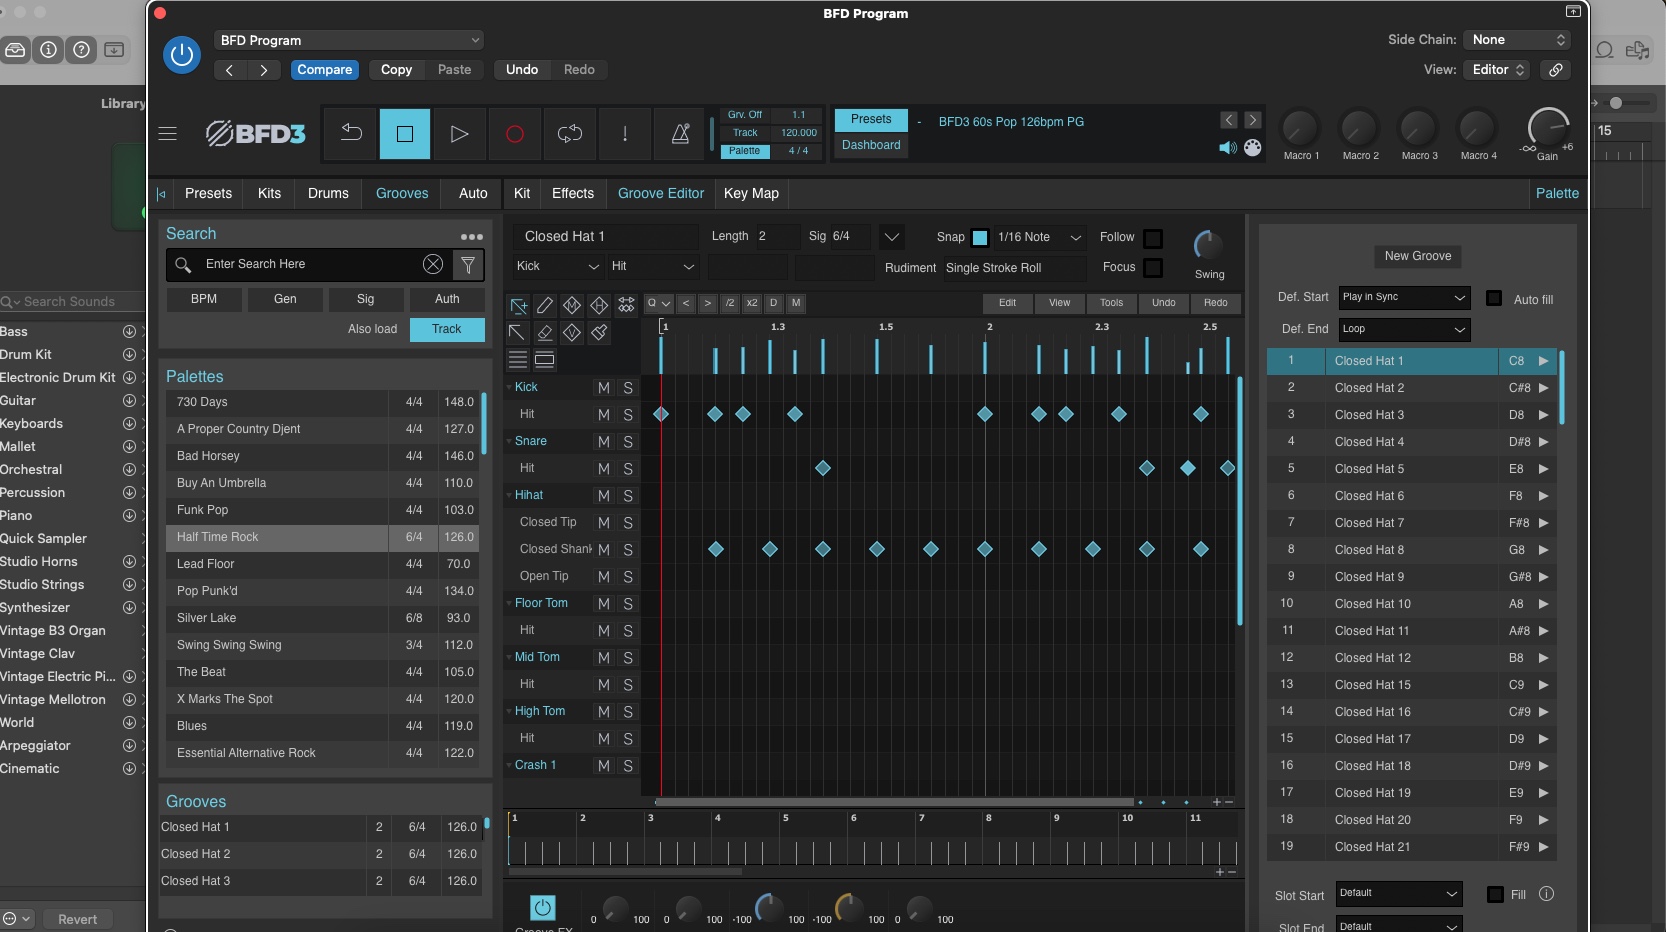The height and width of the screenshot is (932, 1666).
Task: Click the link chain icon near Editor
Action: (1555, 70)
